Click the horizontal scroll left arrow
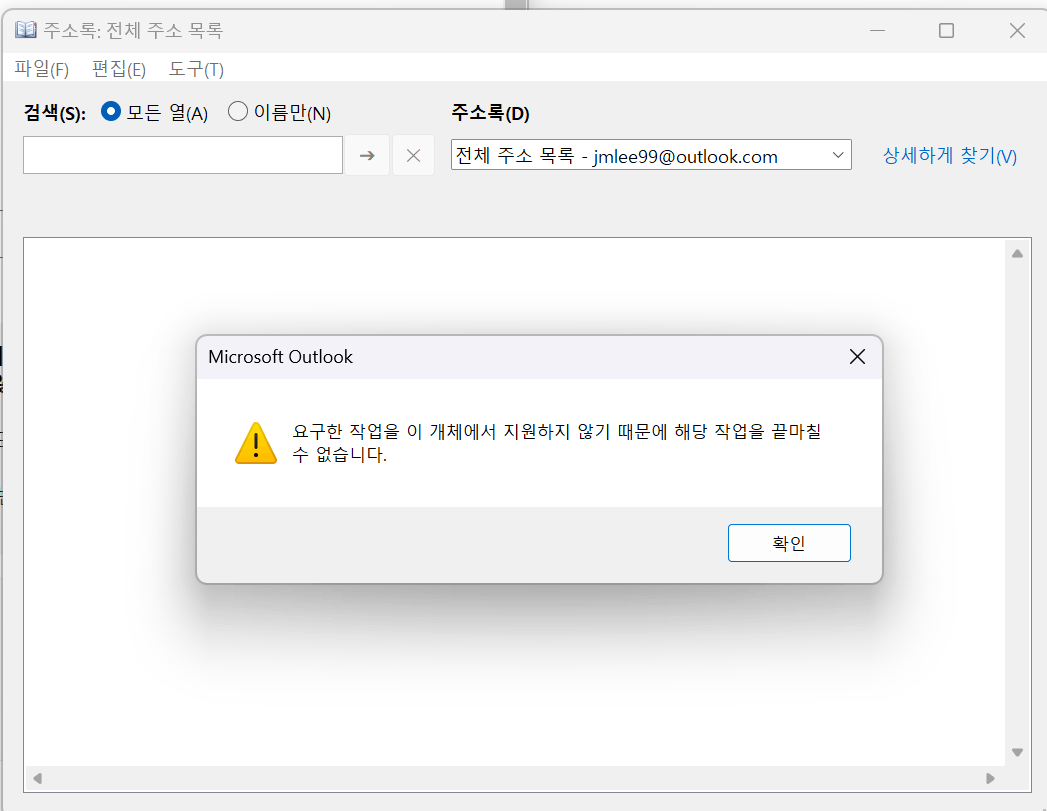 click(37, 778)
